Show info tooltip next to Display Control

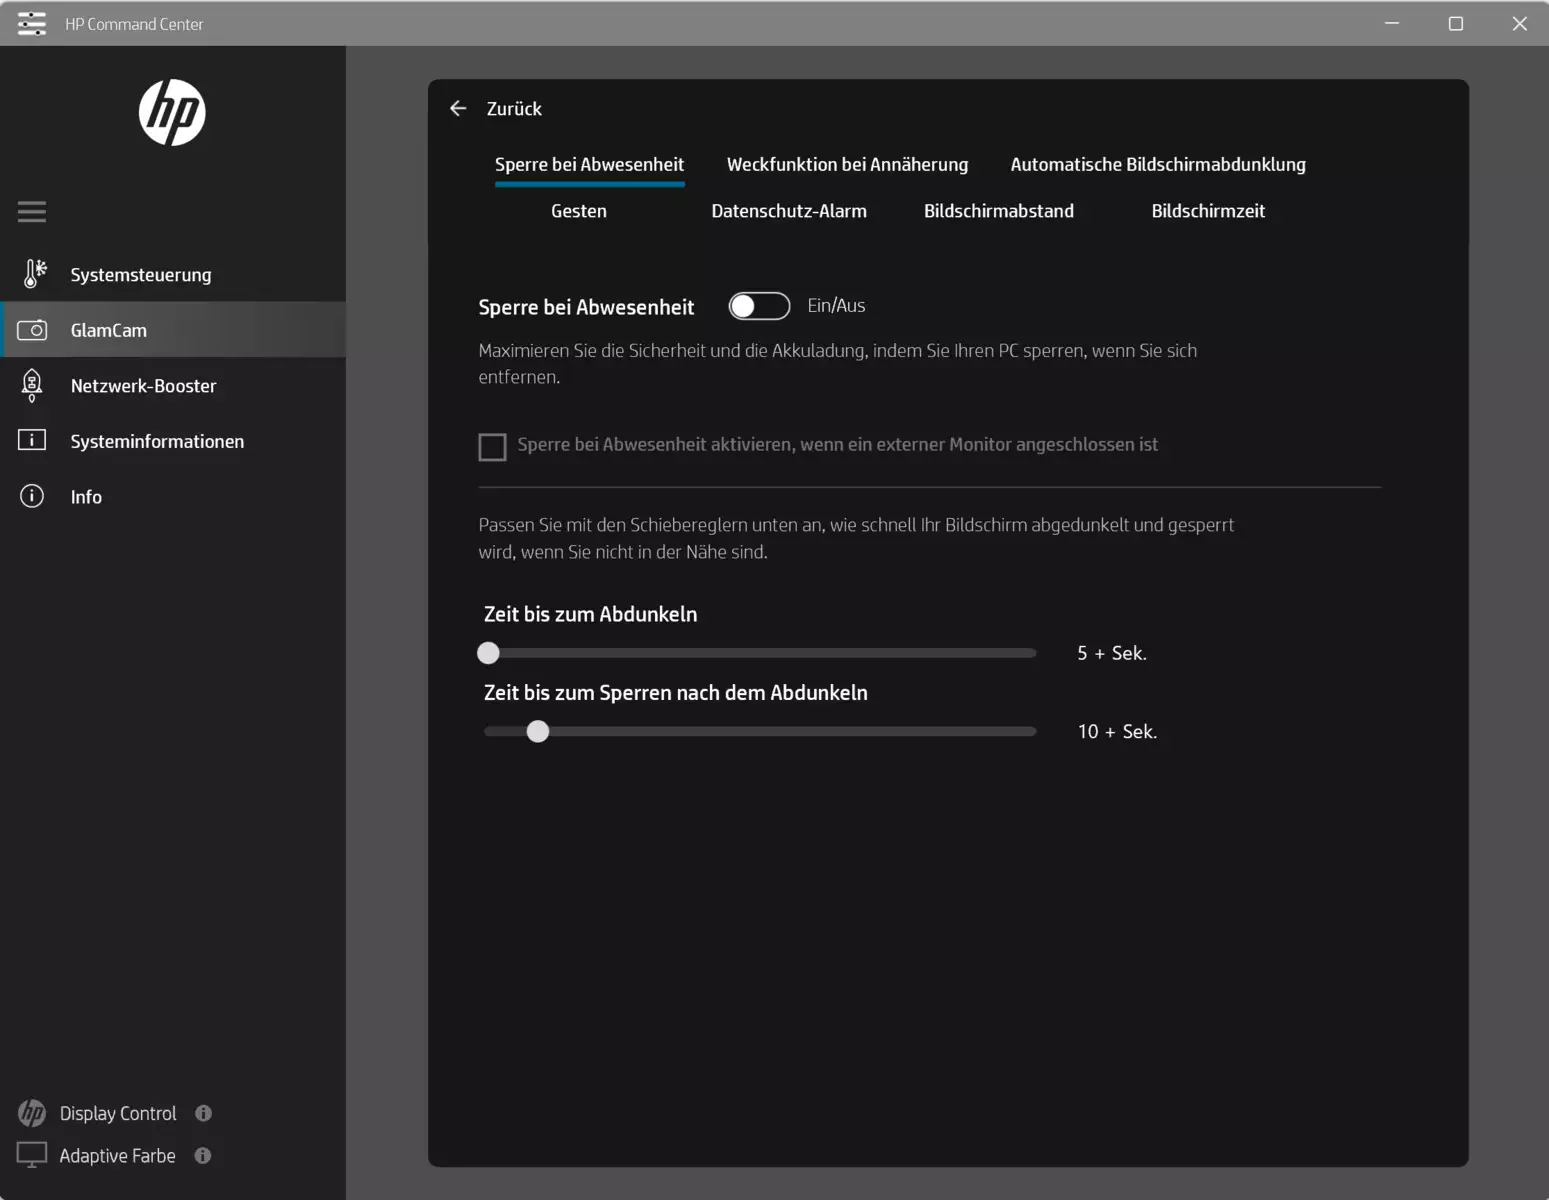(x=203, y=1113)
